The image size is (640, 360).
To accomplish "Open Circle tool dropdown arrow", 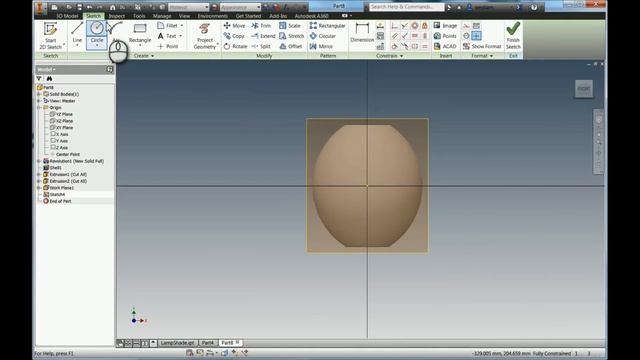I will (97, 46).
